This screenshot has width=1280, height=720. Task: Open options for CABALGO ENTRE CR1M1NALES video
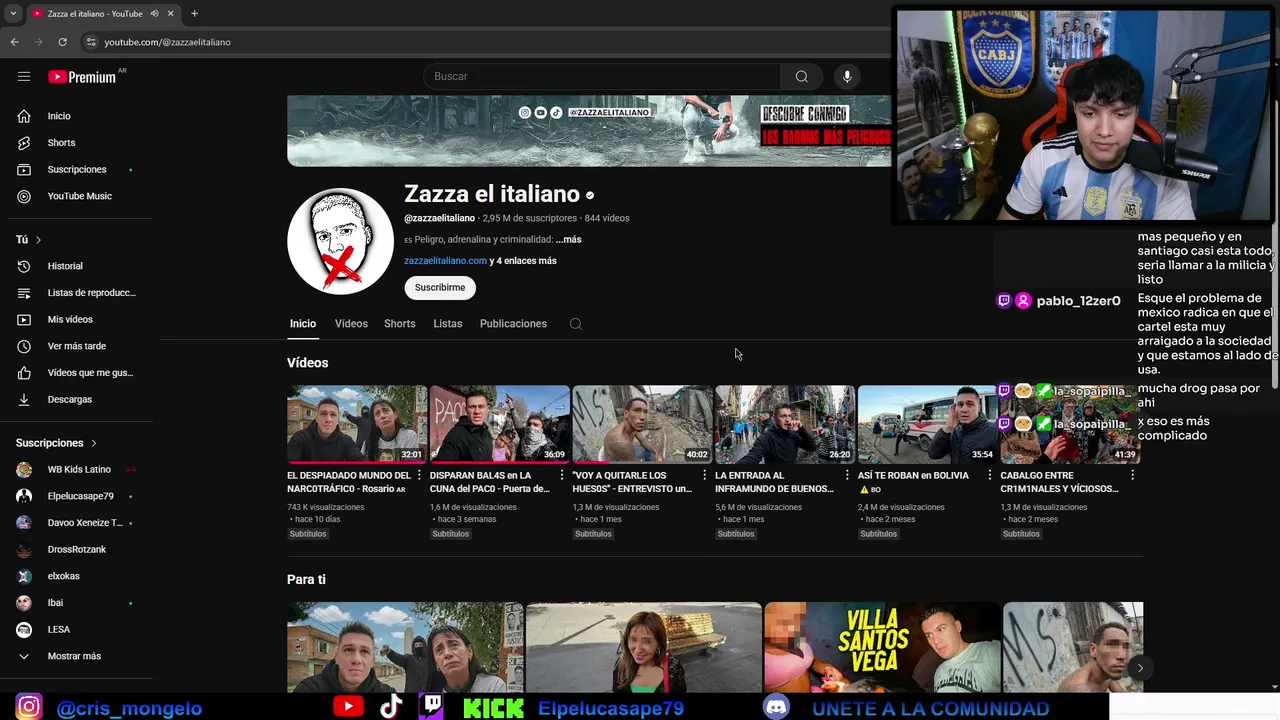[x=1132, y=475]
